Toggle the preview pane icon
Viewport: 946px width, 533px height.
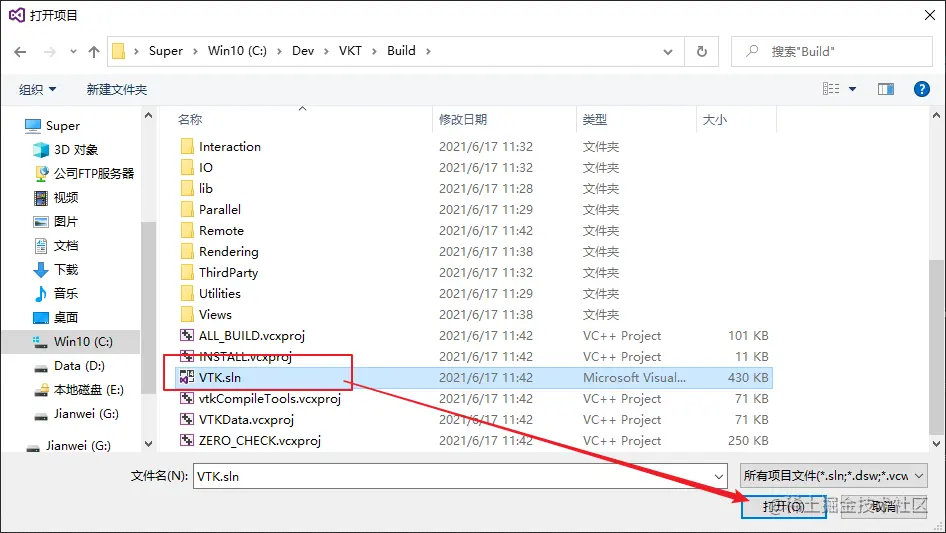pyautogui.click(x=886, y=89)
